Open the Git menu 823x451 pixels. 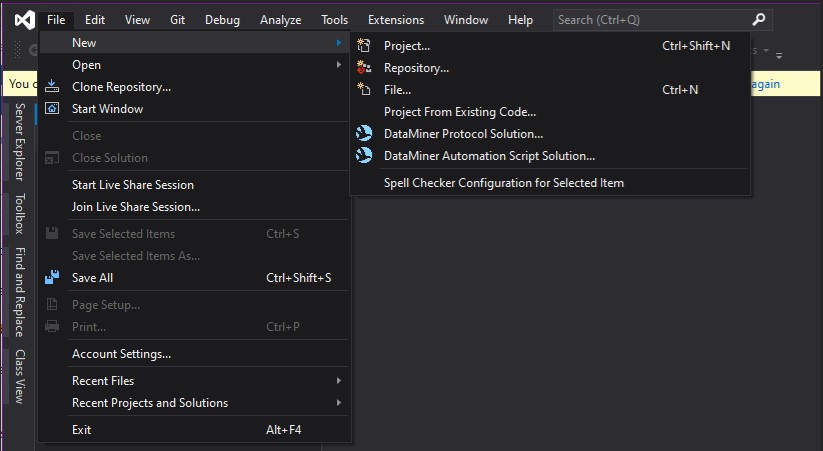tap(177, 20)
